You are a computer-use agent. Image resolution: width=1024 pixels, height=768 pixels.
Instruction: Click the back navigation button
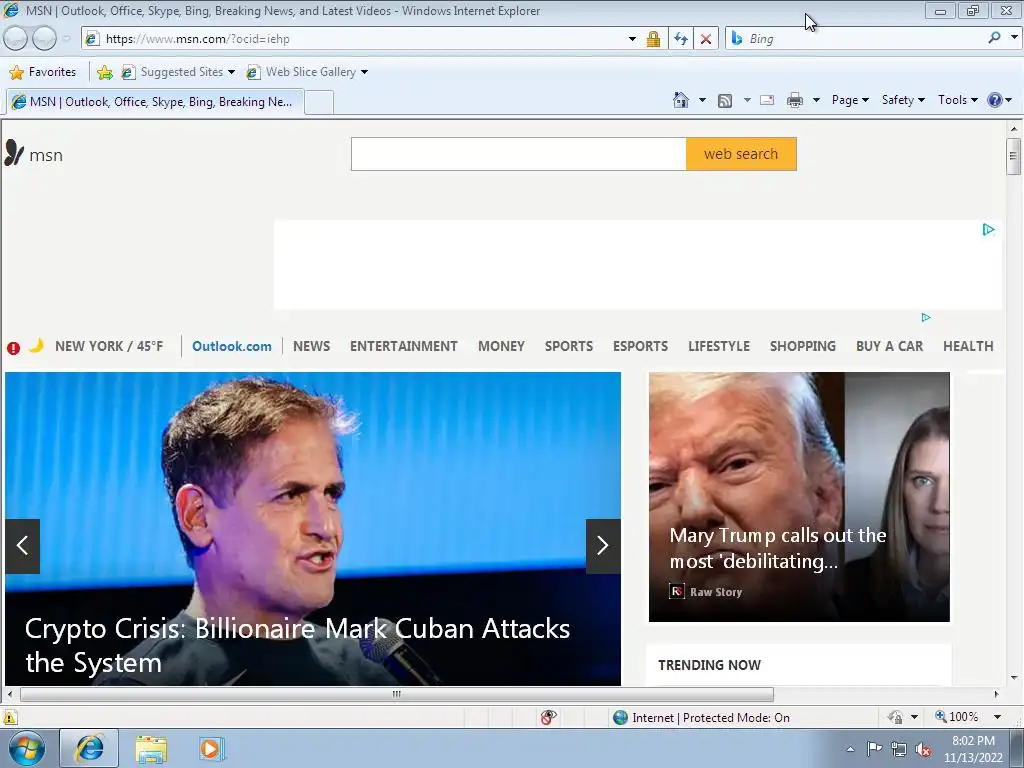(16, 39)
